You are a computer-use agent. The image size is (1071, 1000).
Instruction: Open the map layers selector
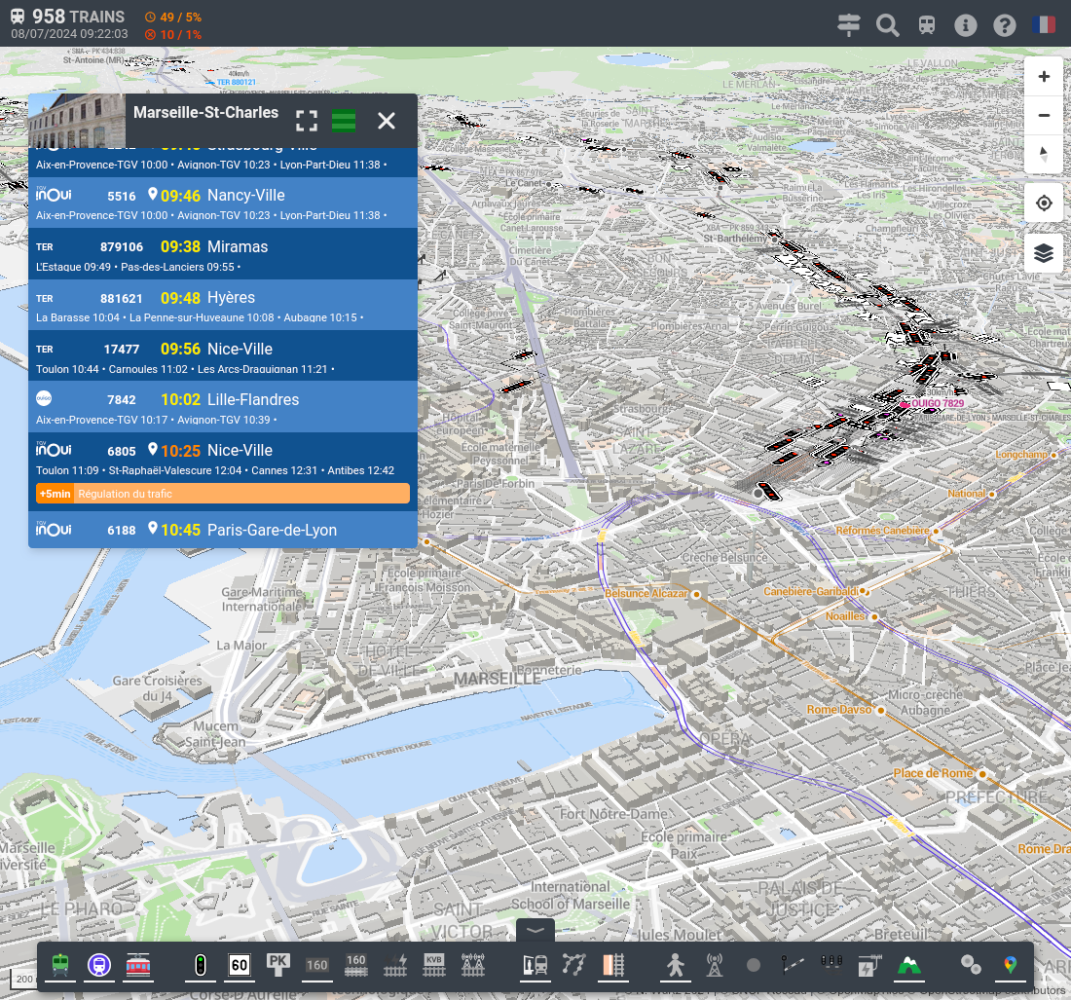click(x=1044, y=253)
